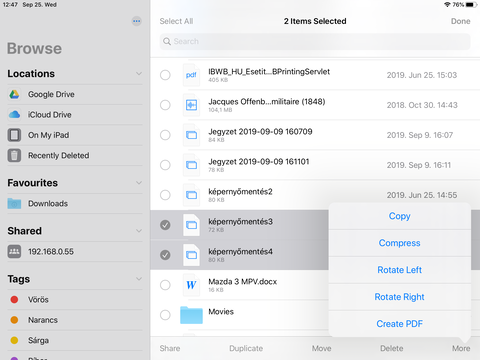Screen dimensions: 480x360
Task: Collapse the Locations section chevron
Action: (x=139, y=74)
